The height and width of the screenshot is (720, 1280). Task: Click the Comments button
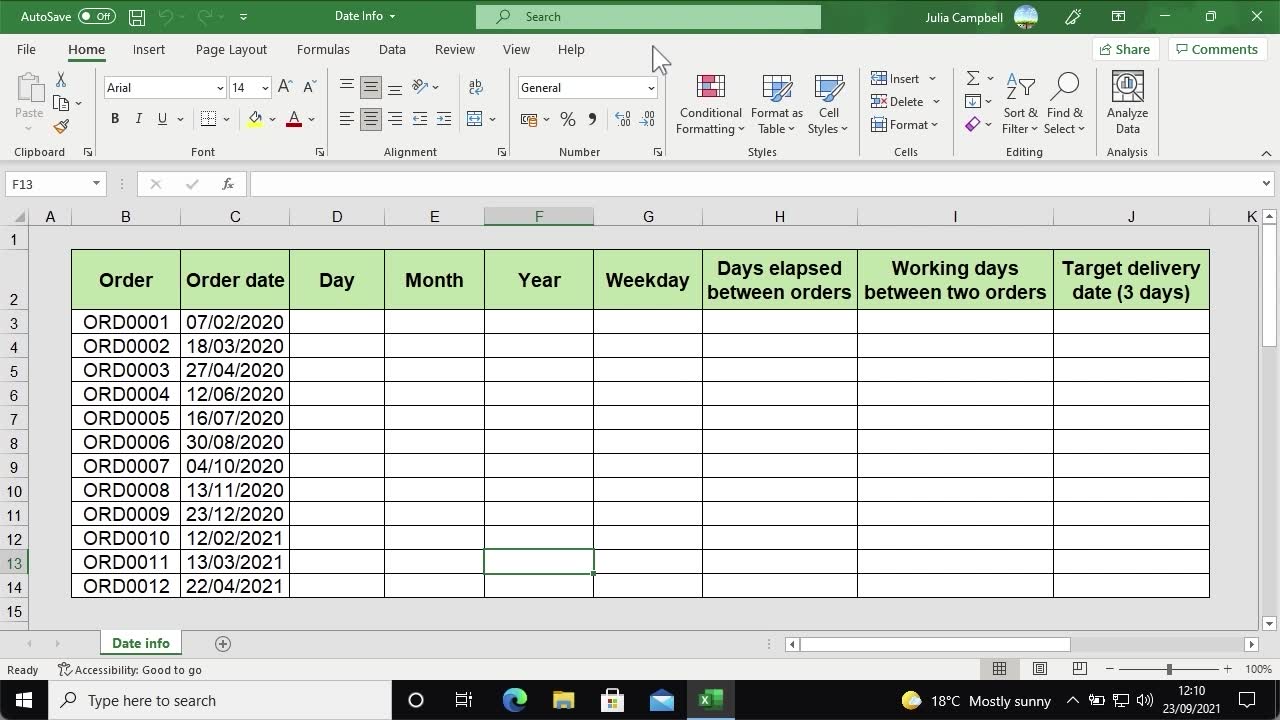click(x=1217, y=49)
